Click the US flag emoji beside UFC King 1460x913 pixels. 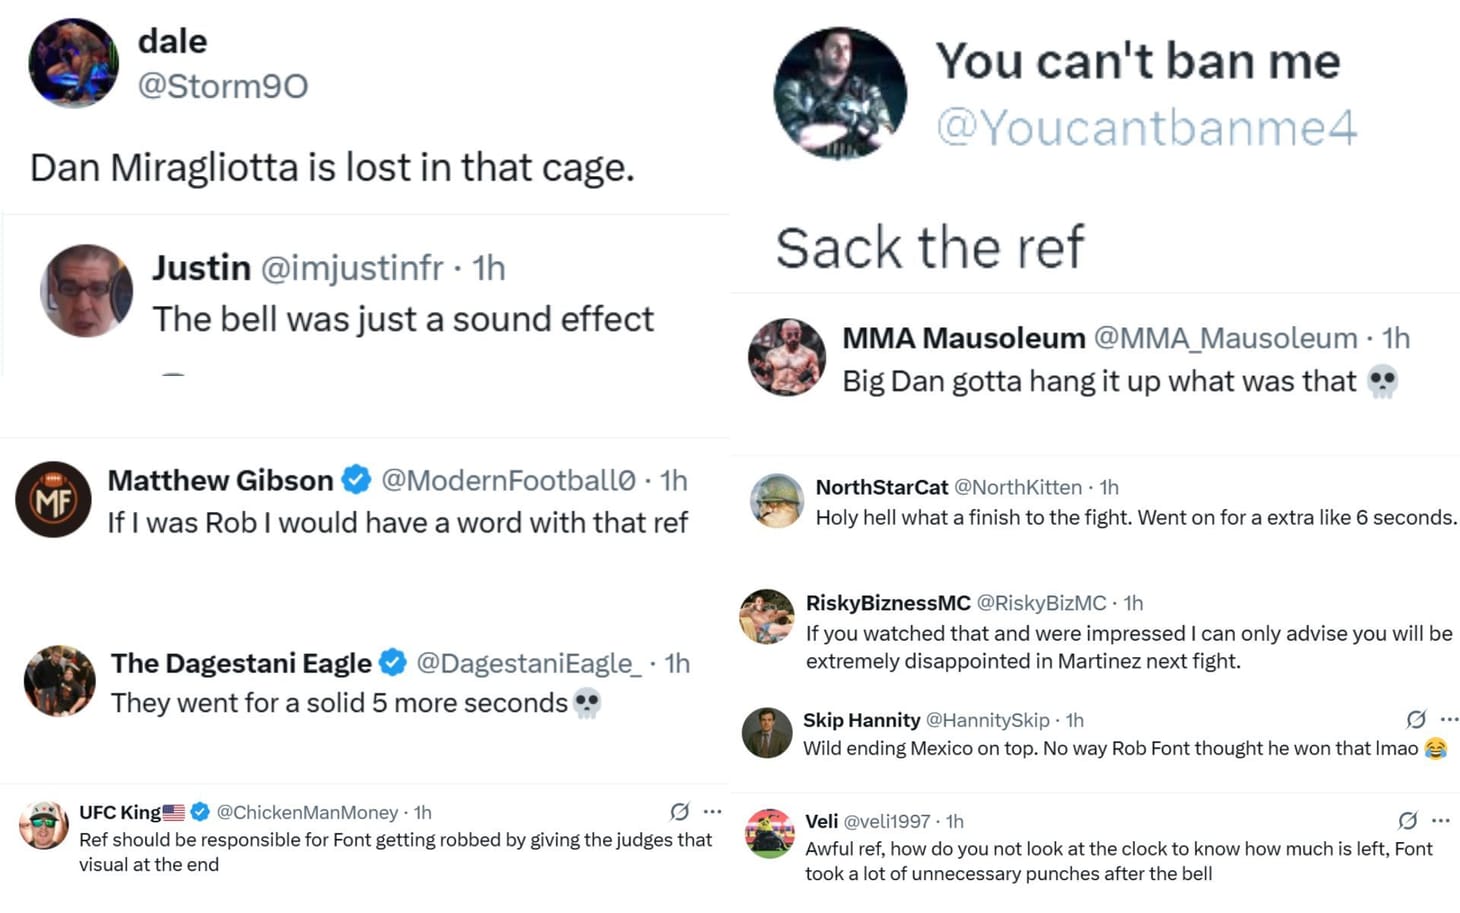(175, 811)
